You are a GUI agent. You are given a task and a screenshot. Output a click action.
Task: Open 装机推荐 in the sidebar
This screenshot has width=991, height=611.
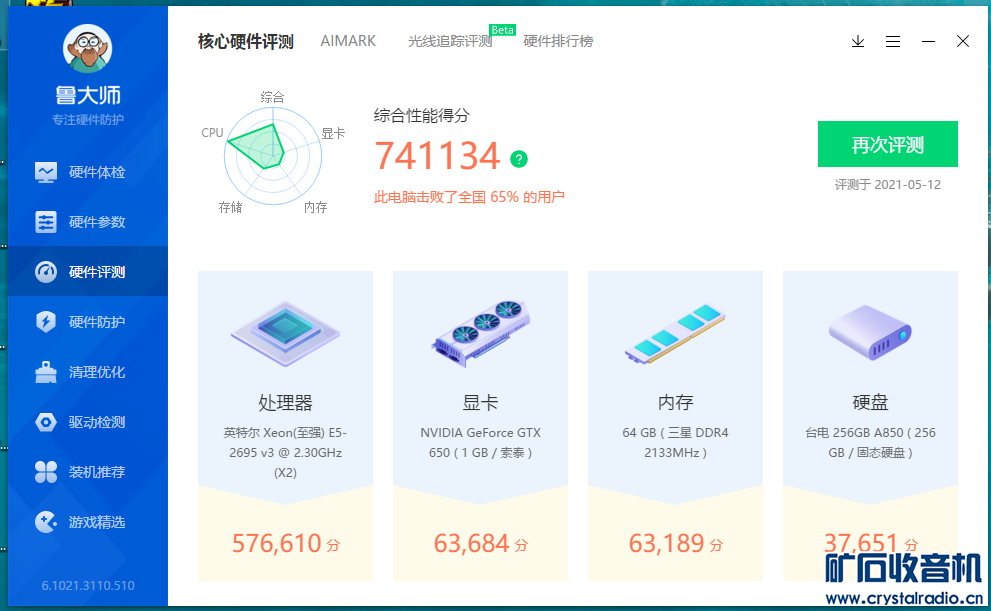tap(88, 471)
